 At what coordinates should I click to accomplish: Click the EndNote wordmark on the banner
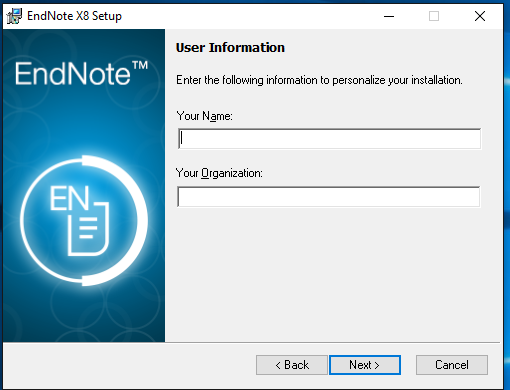(73, 73)
